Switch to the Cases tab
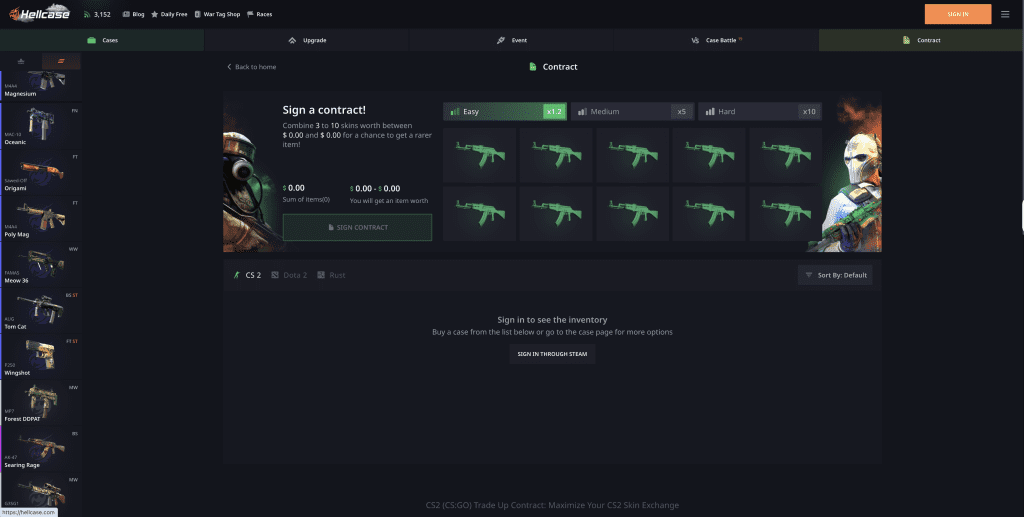This screenshot has height=517, width=1024. 102,40
